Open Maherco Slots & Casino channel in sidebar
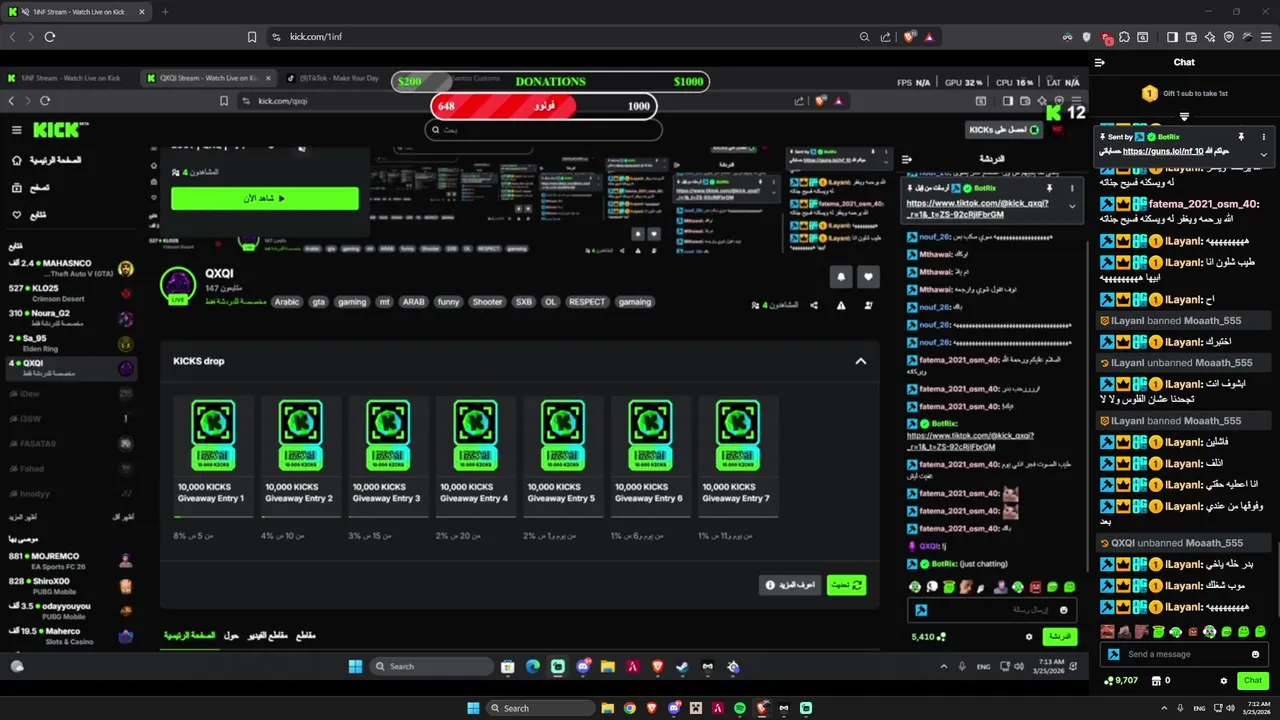The height and width of the screenshot is (720, 1280). pos(69,636)
